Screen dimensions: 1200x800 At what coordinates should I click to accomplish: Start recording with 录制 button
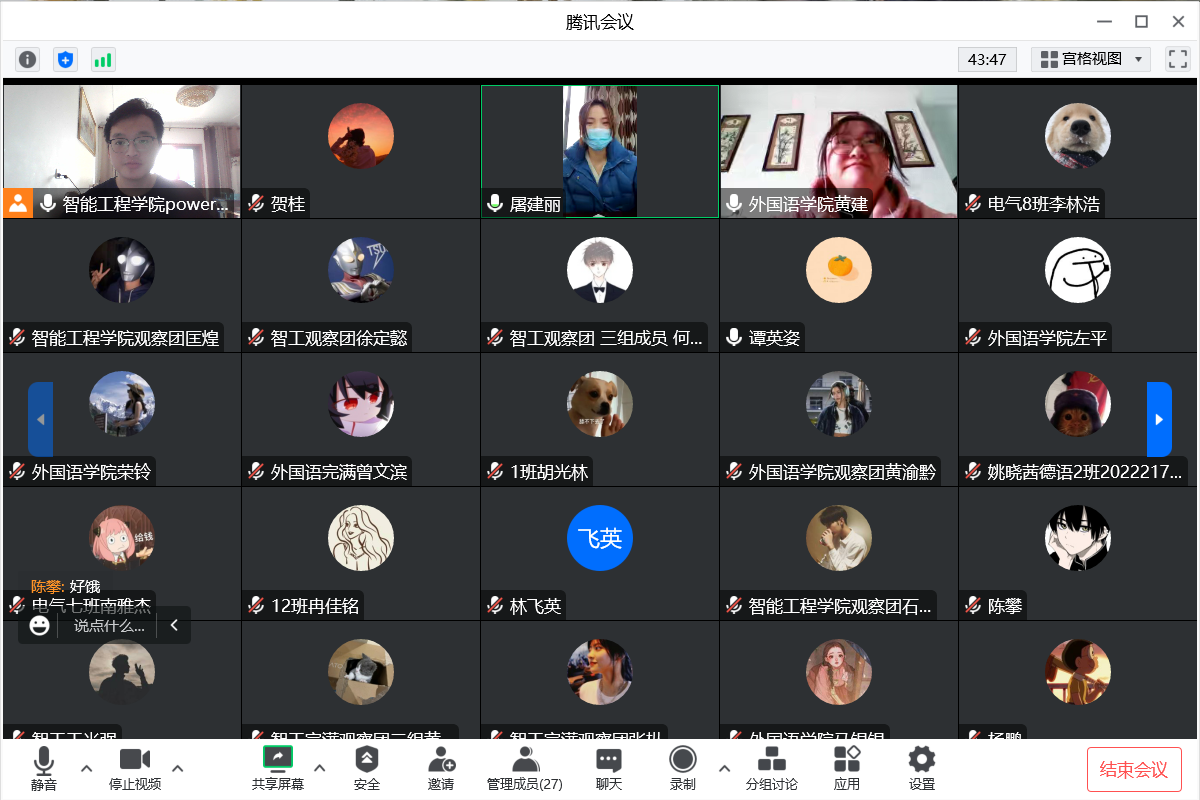683,767
